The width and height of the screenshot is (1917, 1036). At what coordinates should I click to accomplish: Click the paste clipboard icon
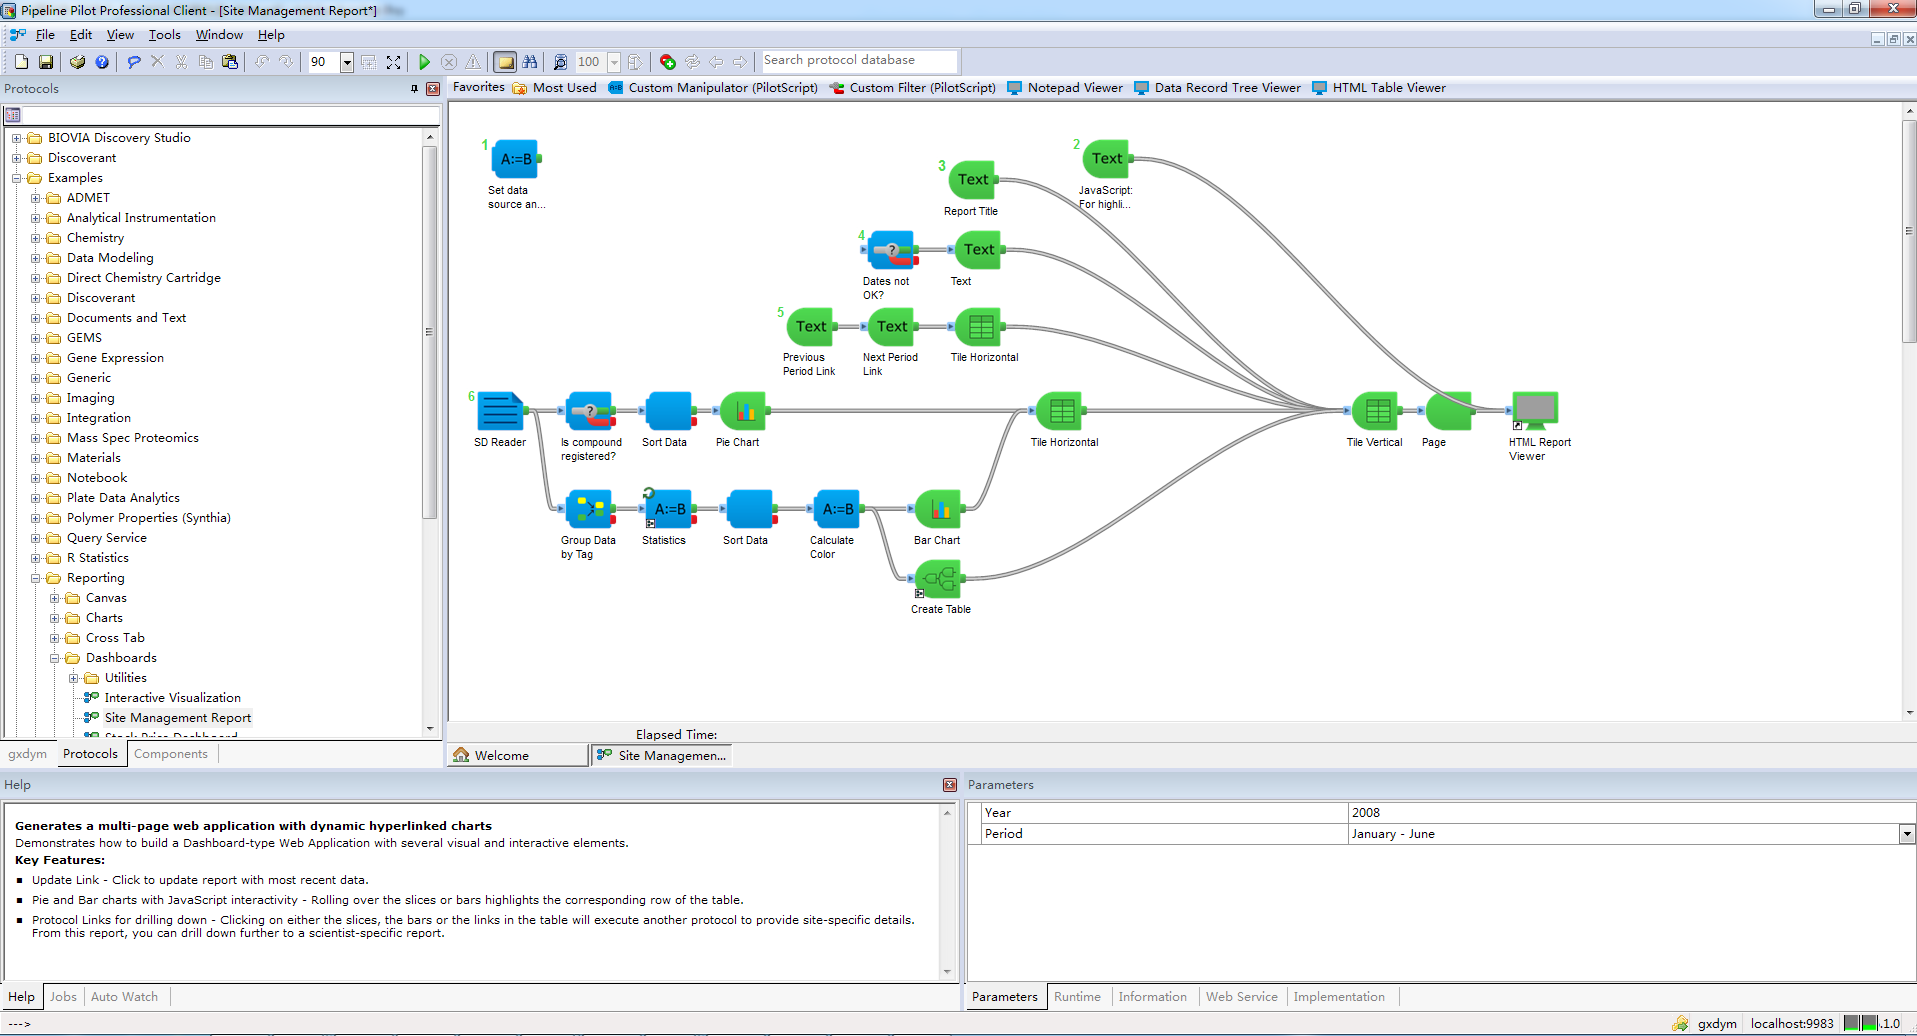[x=230, y=62]
